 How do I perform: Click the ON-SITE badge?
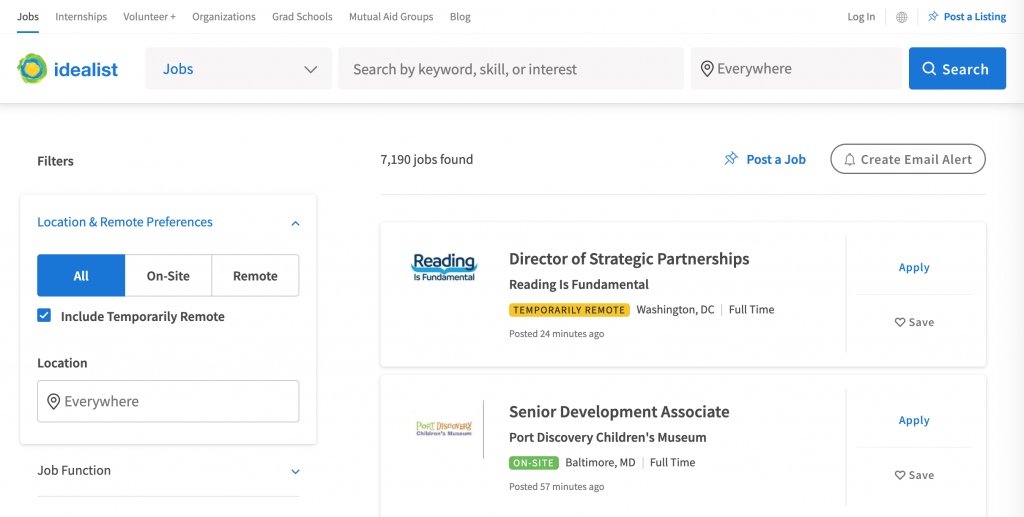coord(534,463)
